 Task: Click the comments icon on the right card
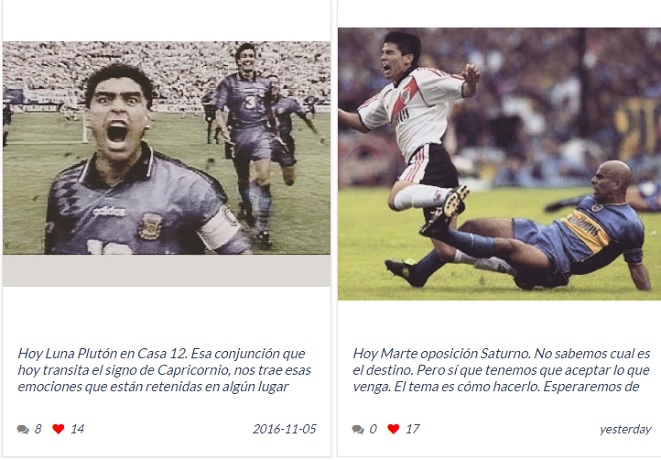point(358,429)
